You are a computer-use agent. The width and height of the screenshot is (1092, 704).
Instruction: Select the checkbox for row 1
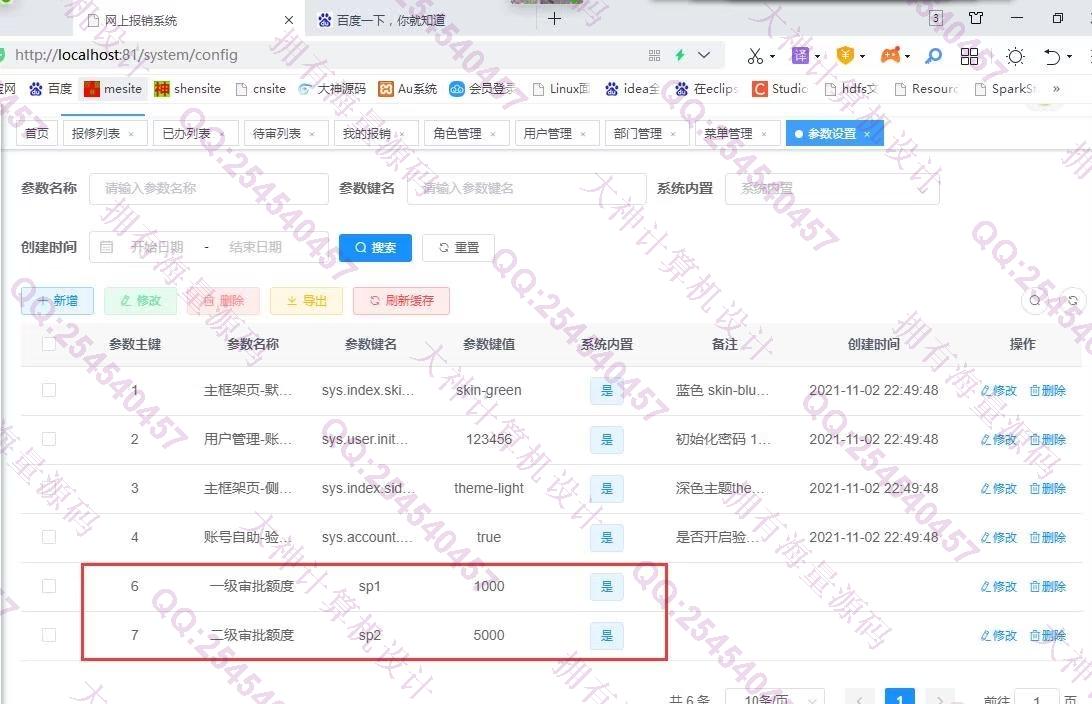49,390
